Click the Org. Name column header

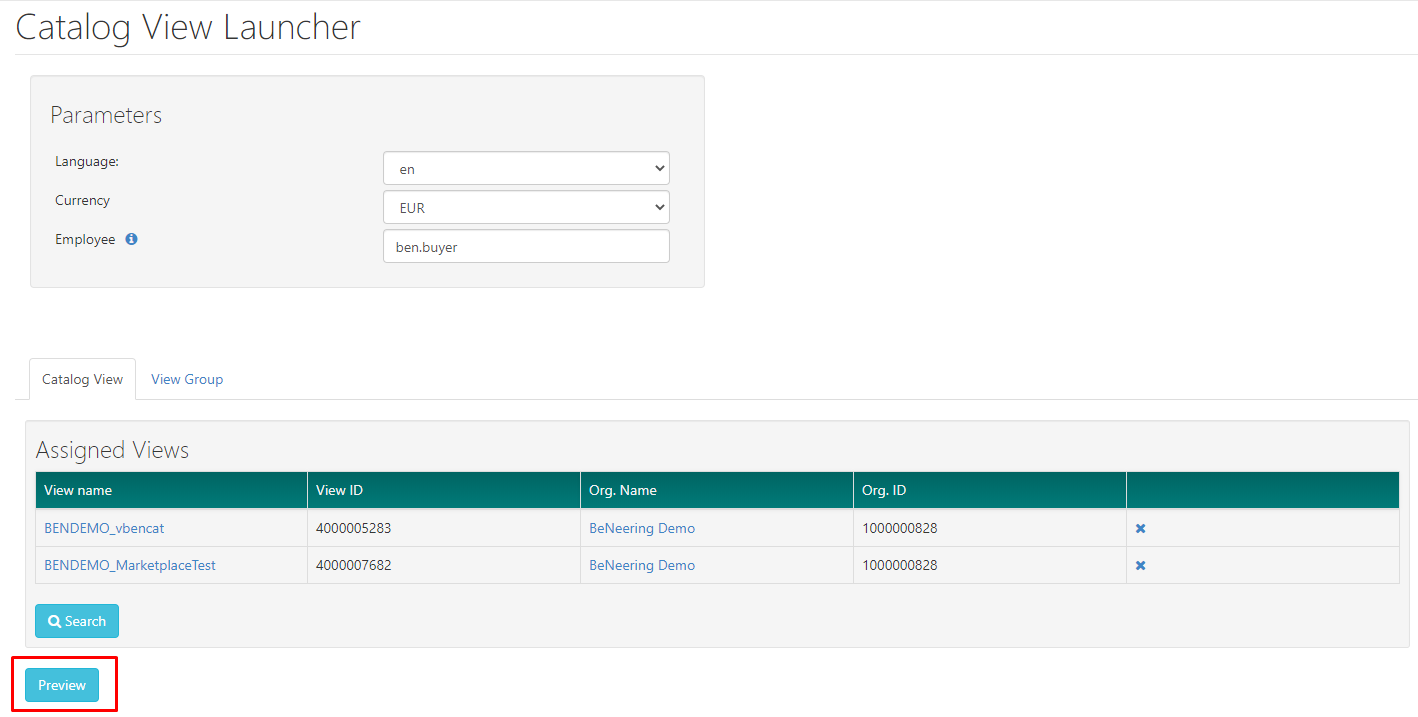click(x=622, y=490)
